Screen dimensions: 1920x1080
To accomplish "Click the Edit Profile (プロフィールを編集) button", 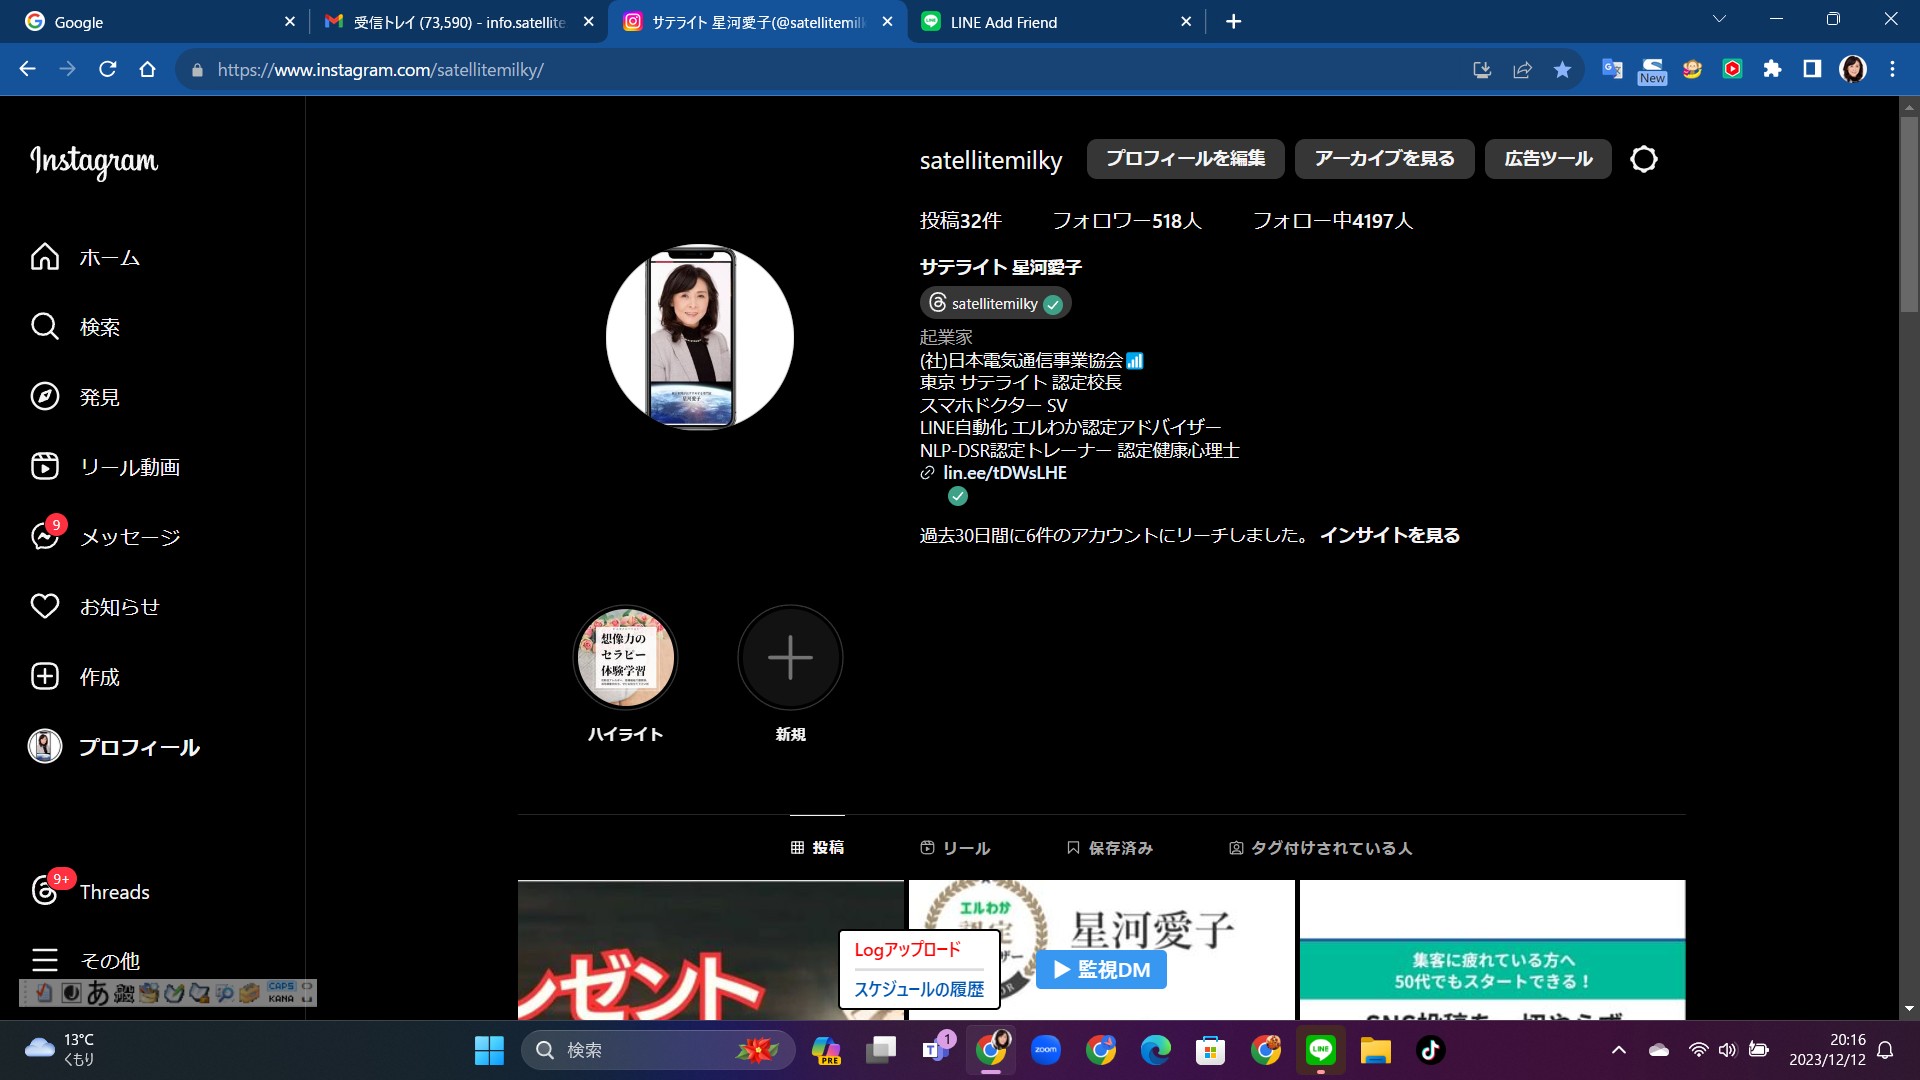I will tap(1186, 159).
